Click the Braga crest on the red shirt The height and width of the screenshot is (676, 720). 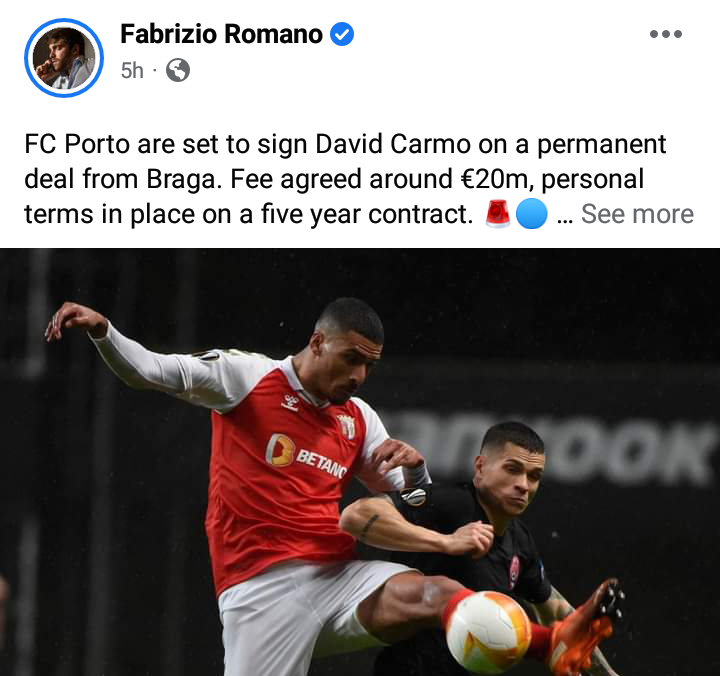347,427
